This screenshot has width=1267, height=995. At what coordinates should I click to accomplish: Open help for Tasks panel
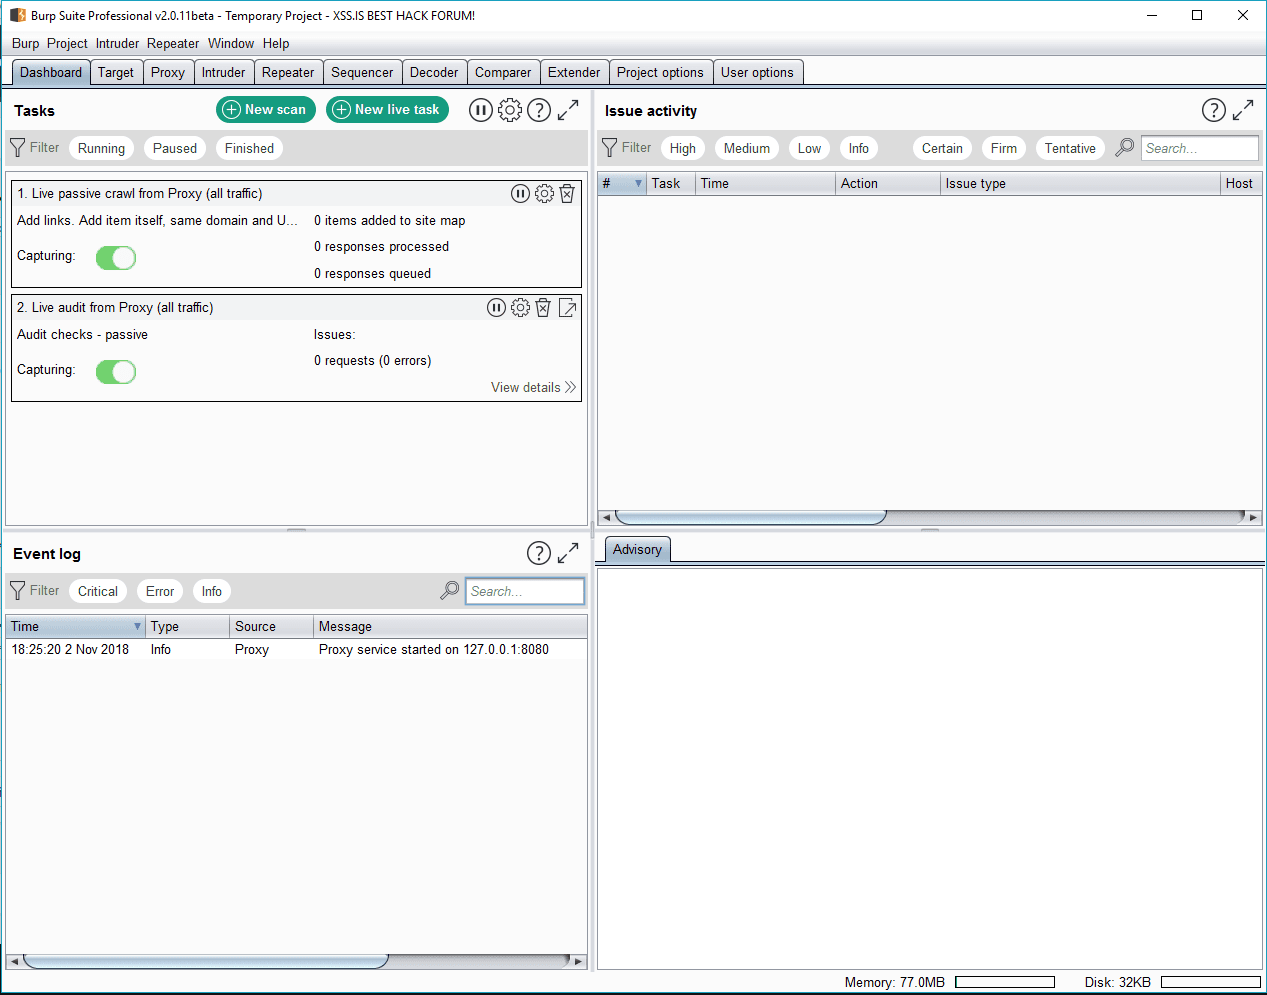coord(539,110)
